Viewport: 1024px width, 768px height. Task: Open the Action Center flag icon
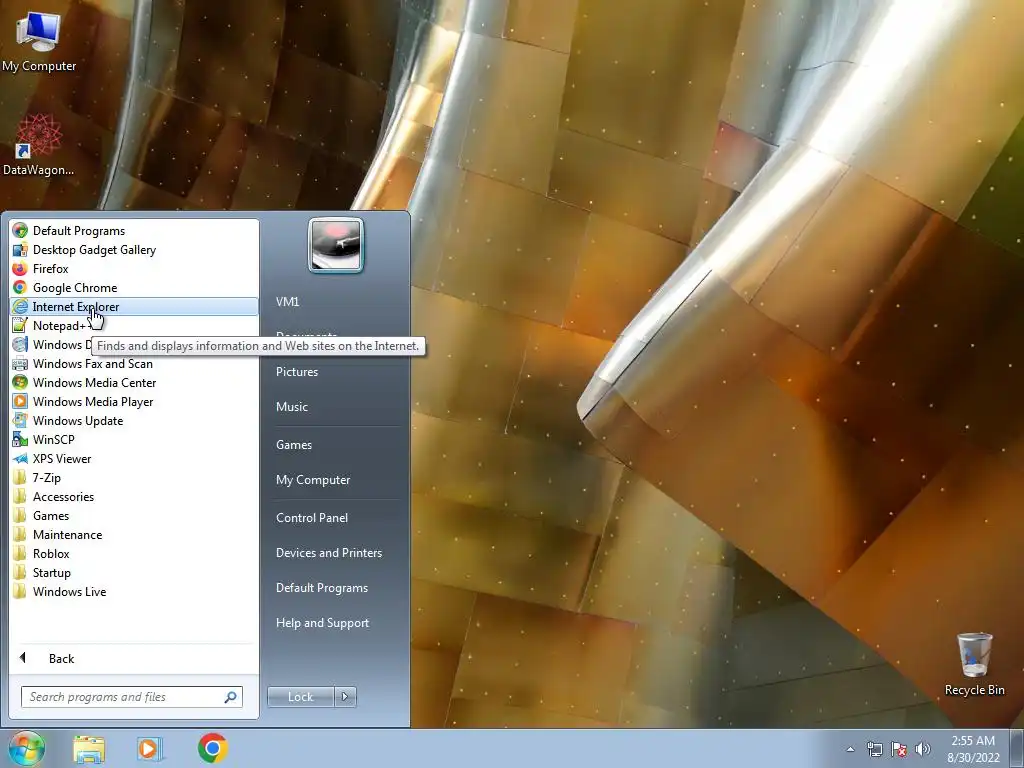coord(899,749)
